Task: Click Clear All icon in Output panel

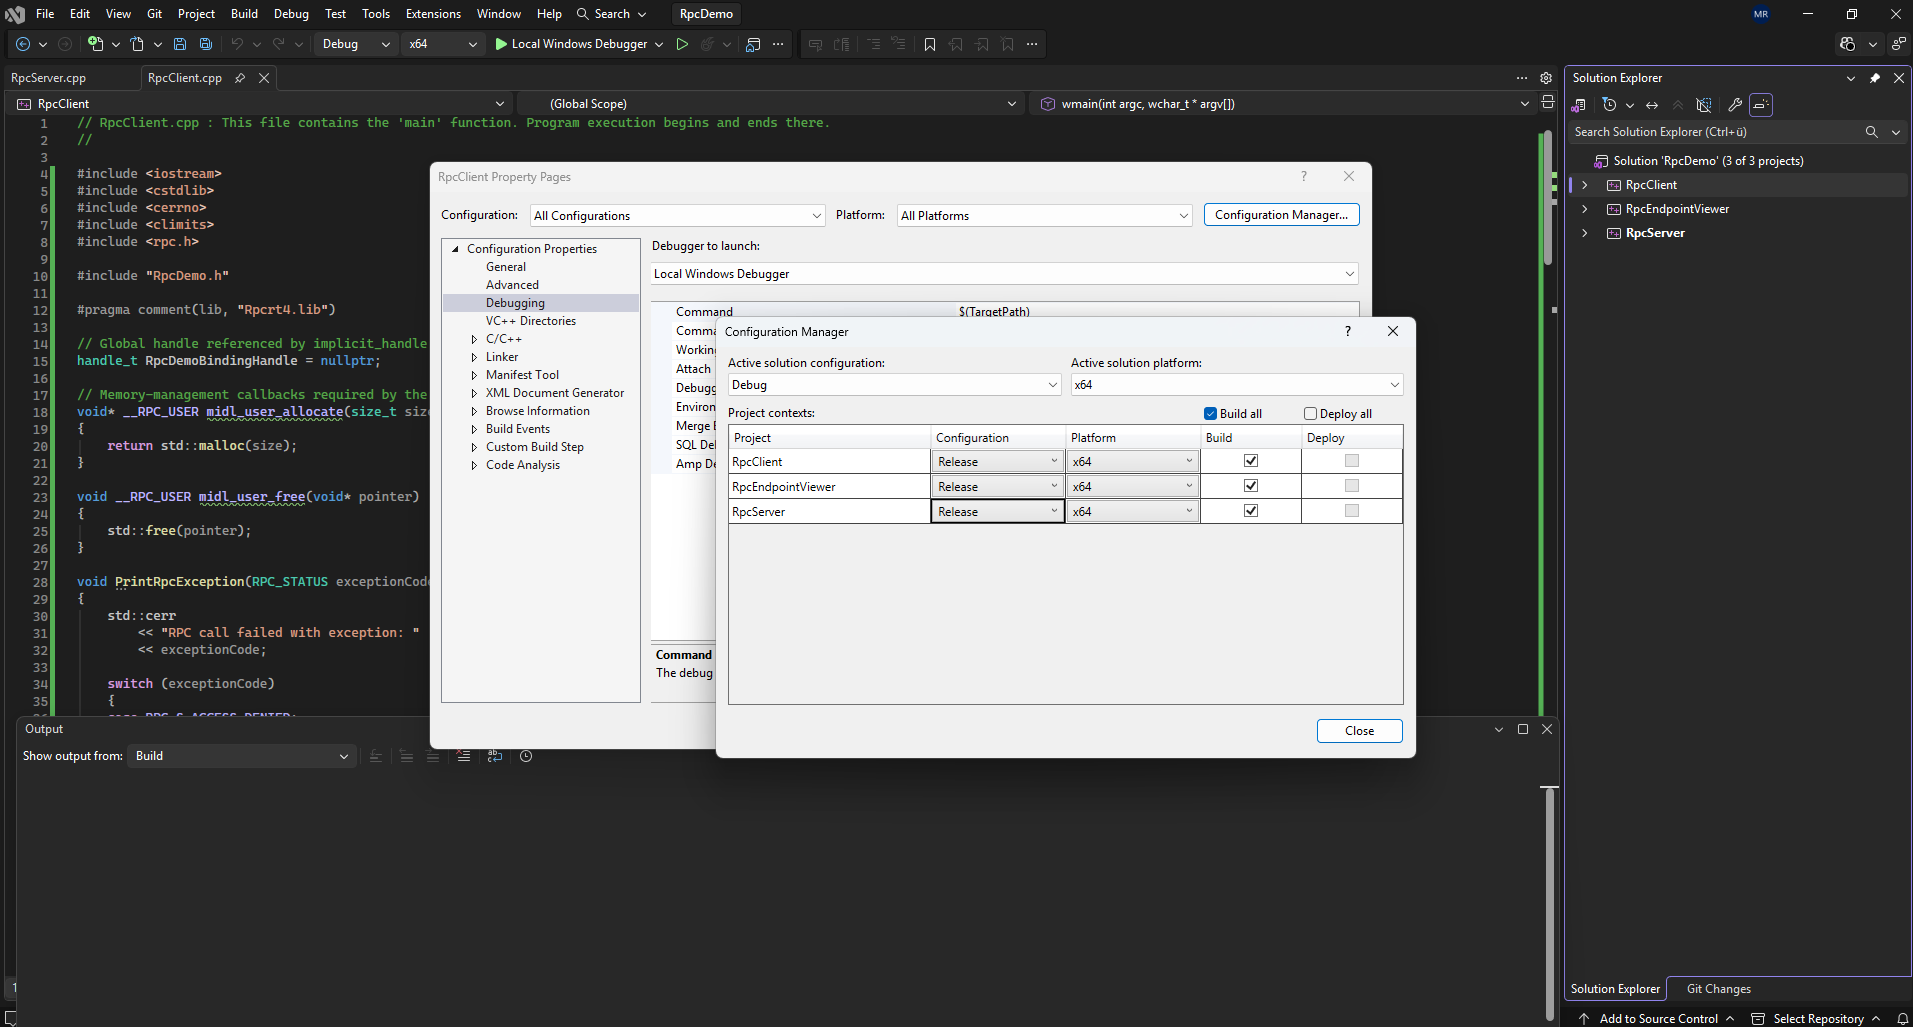Action: [x=464, y=756]
